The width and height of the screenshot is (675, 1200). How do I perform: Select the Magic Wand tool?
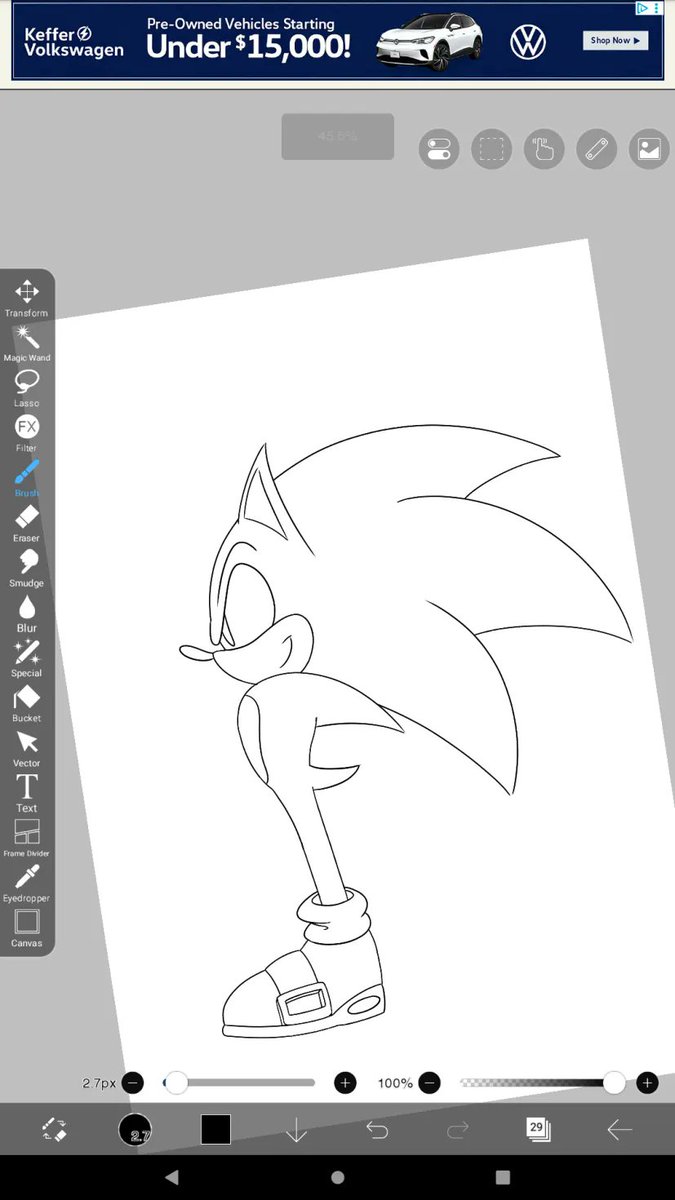26,343
